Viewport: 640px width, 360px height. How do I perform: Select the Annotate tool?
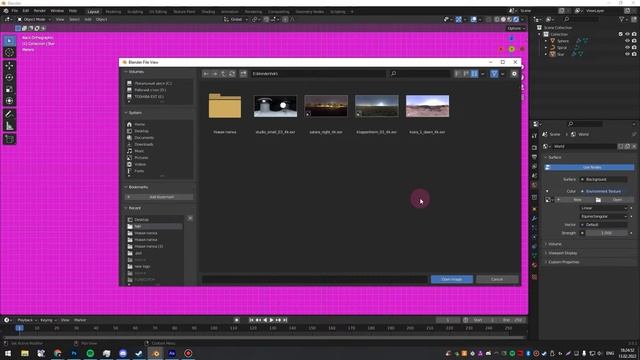9,114
